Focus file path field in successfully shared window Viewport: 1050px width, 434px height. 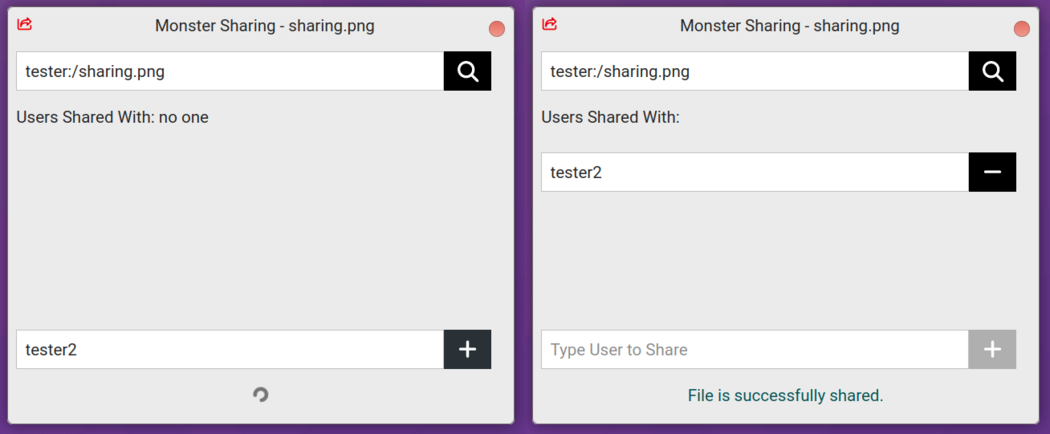755,71
